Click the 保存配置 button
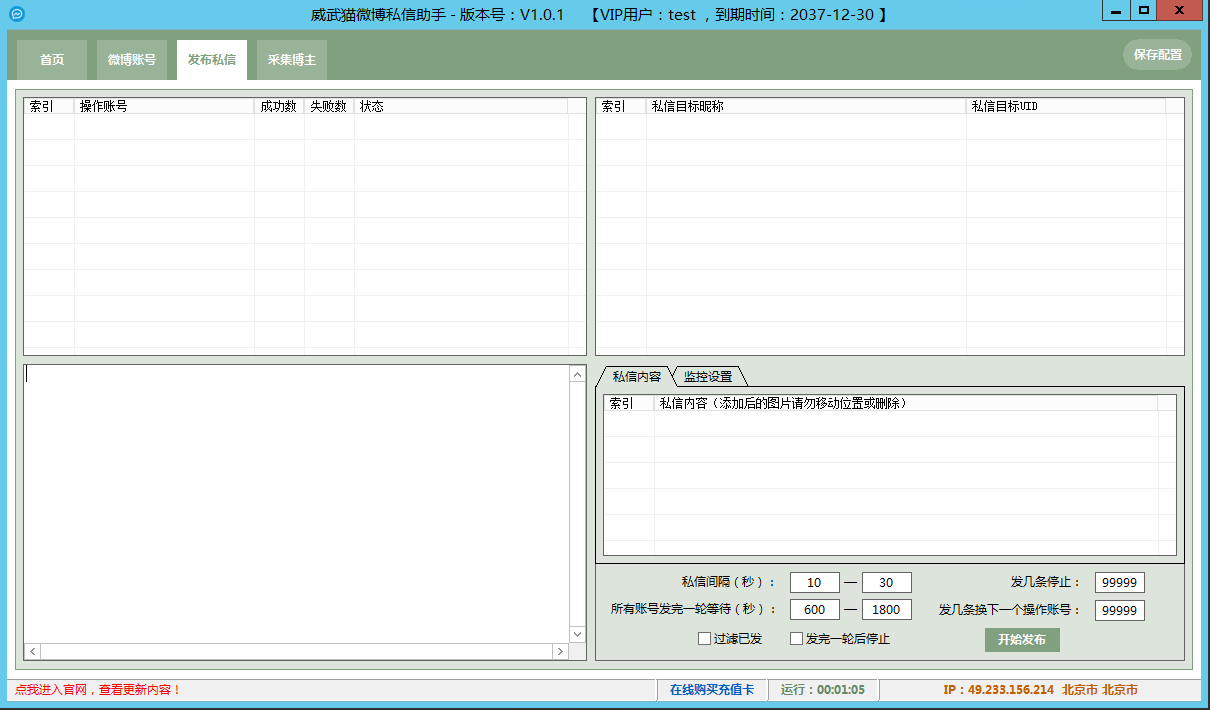Viewport: 1210px width, 710px height. pyautogui.click(x=1157, y=55)
